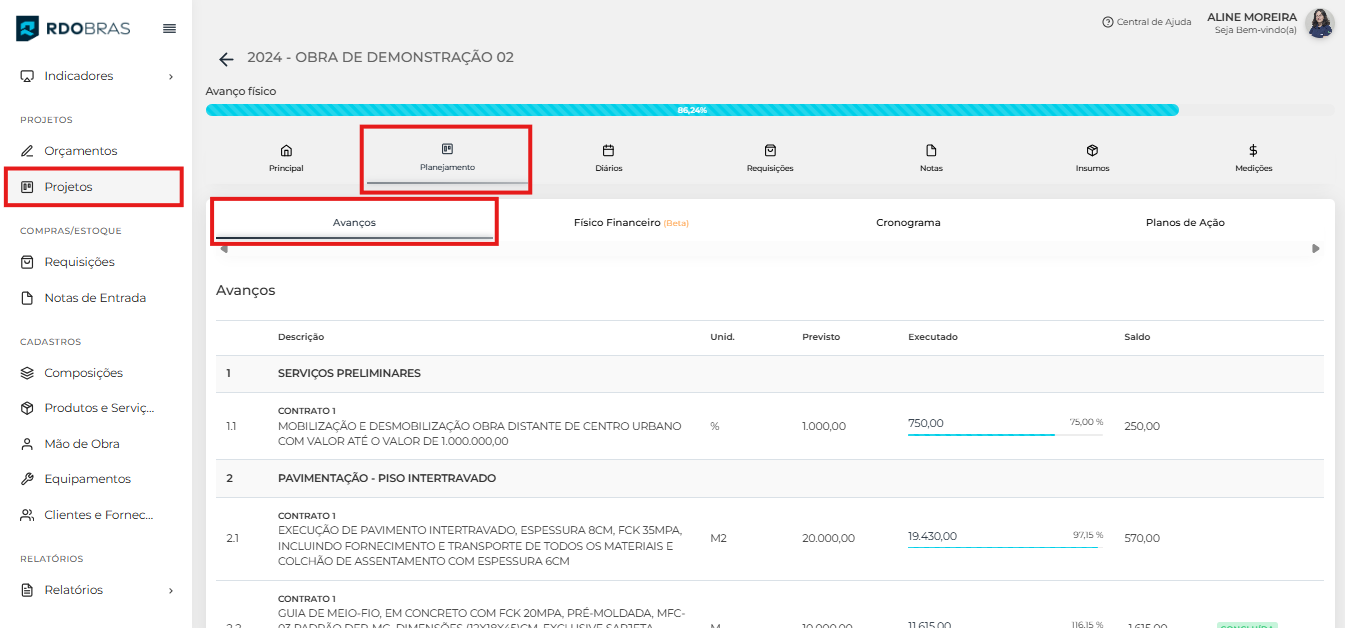The height and width of the screenshot is (628, 1345).
Task: Click the Avanço físico progress bar
Action: [691, 110]
